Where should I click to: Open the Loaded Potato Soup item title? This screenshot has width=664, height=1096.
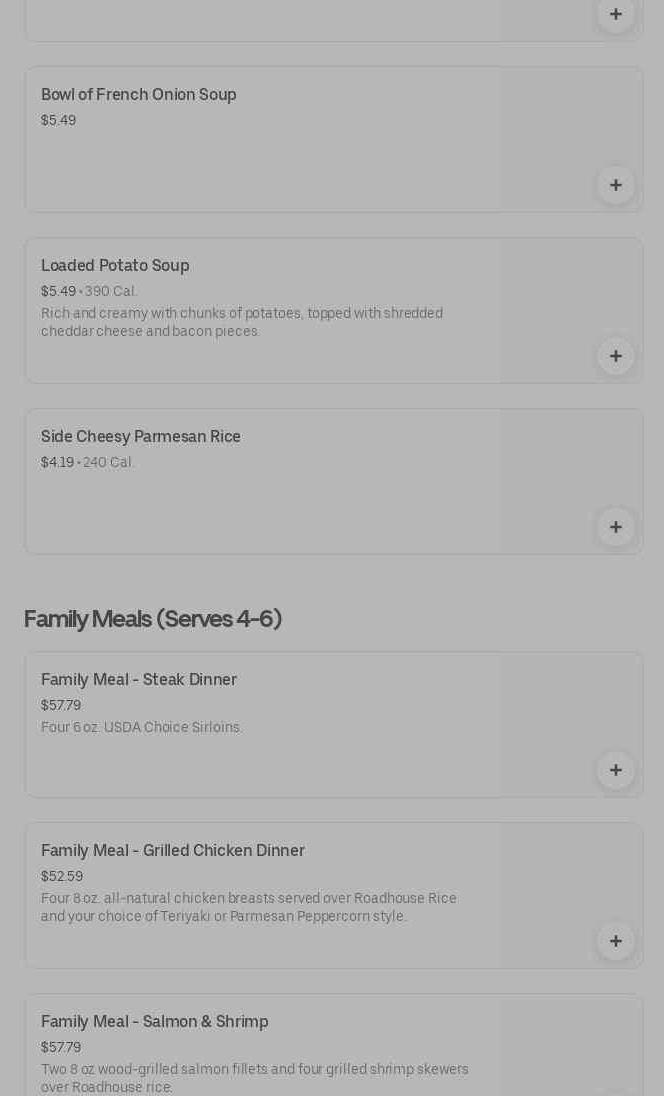coord(115,266)
